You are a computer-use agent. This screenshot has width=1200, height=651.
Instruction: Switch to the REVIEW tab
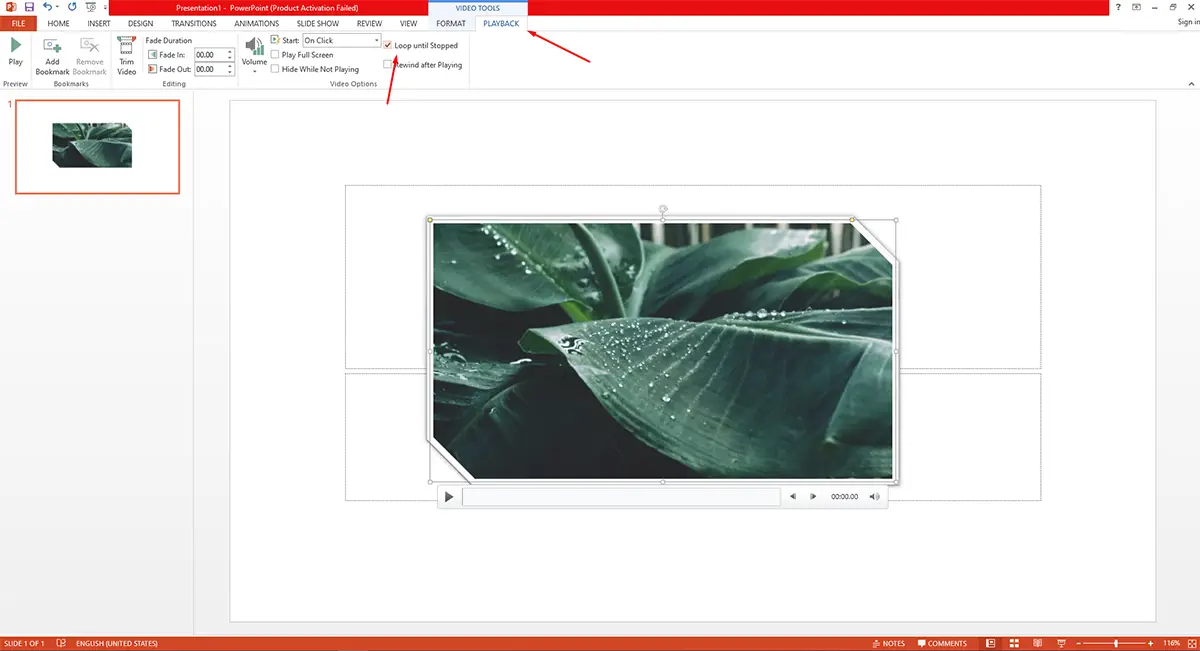[370, 23]
